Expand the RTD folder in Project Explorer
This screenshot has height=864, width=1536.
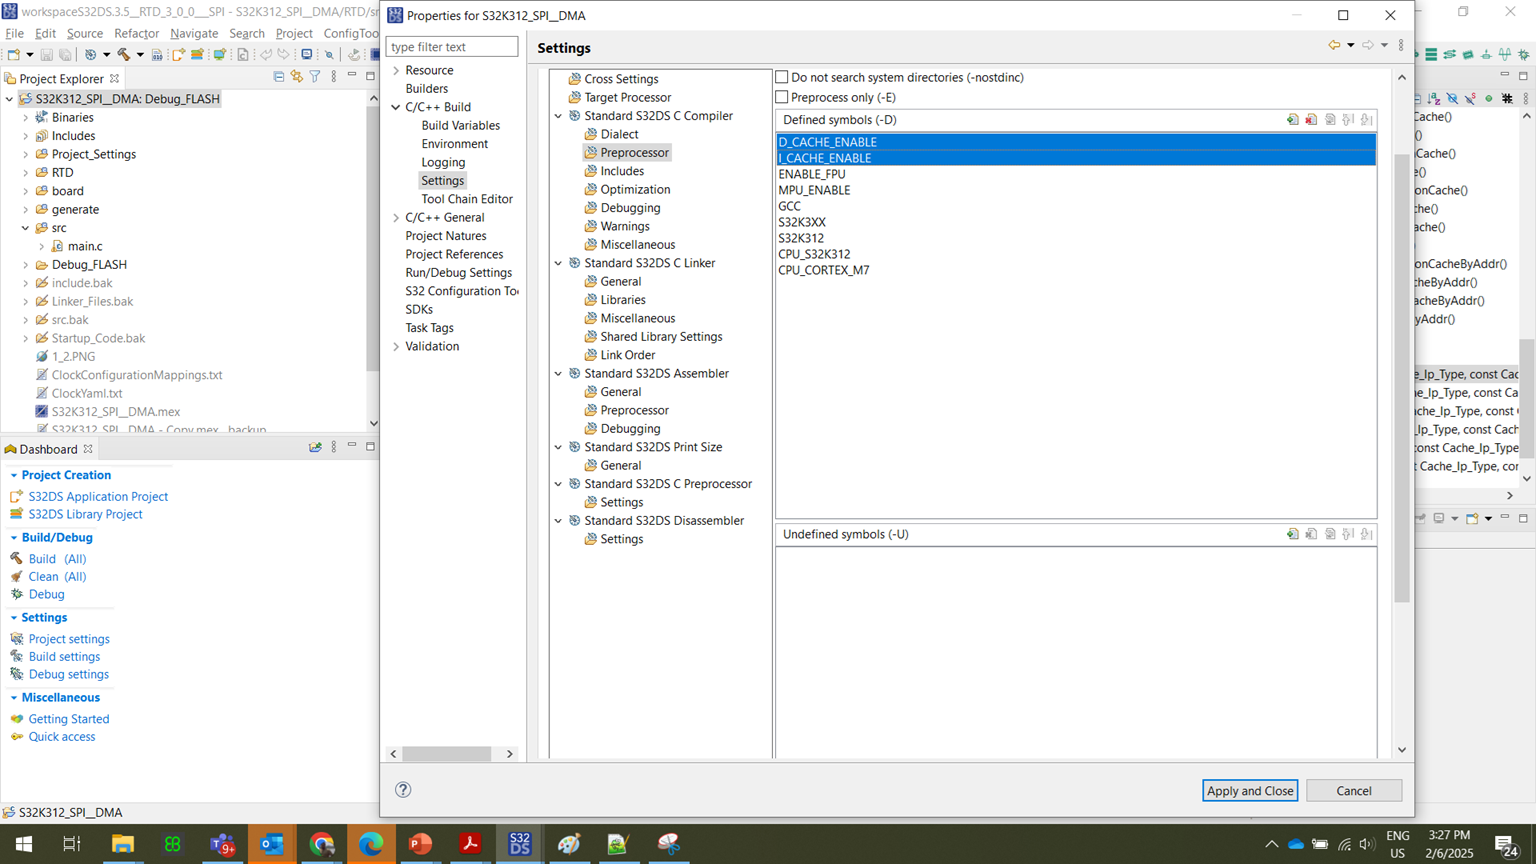[23, 172]
